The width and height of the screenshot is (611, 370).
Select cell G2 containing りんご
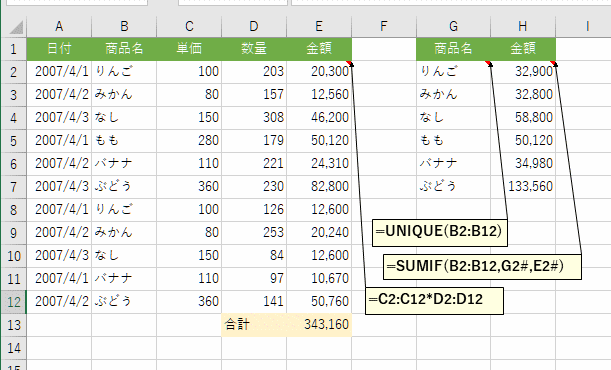click(x=454, y=72)
